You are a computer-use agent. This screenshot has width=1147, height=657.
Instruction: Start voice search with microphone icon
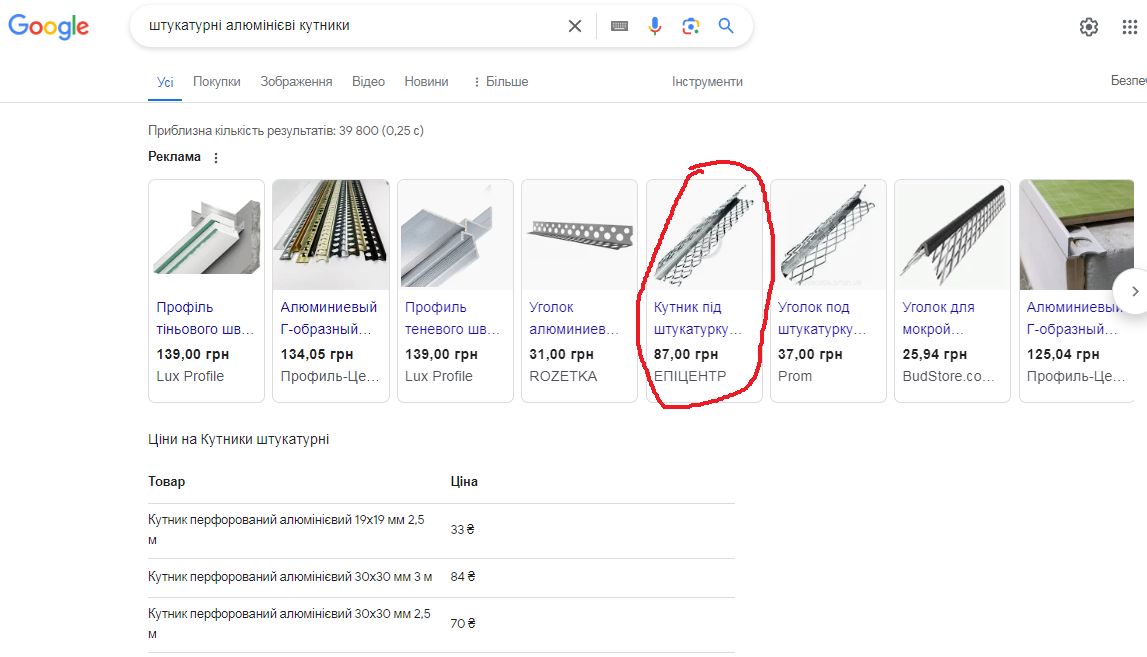(655, 26)
